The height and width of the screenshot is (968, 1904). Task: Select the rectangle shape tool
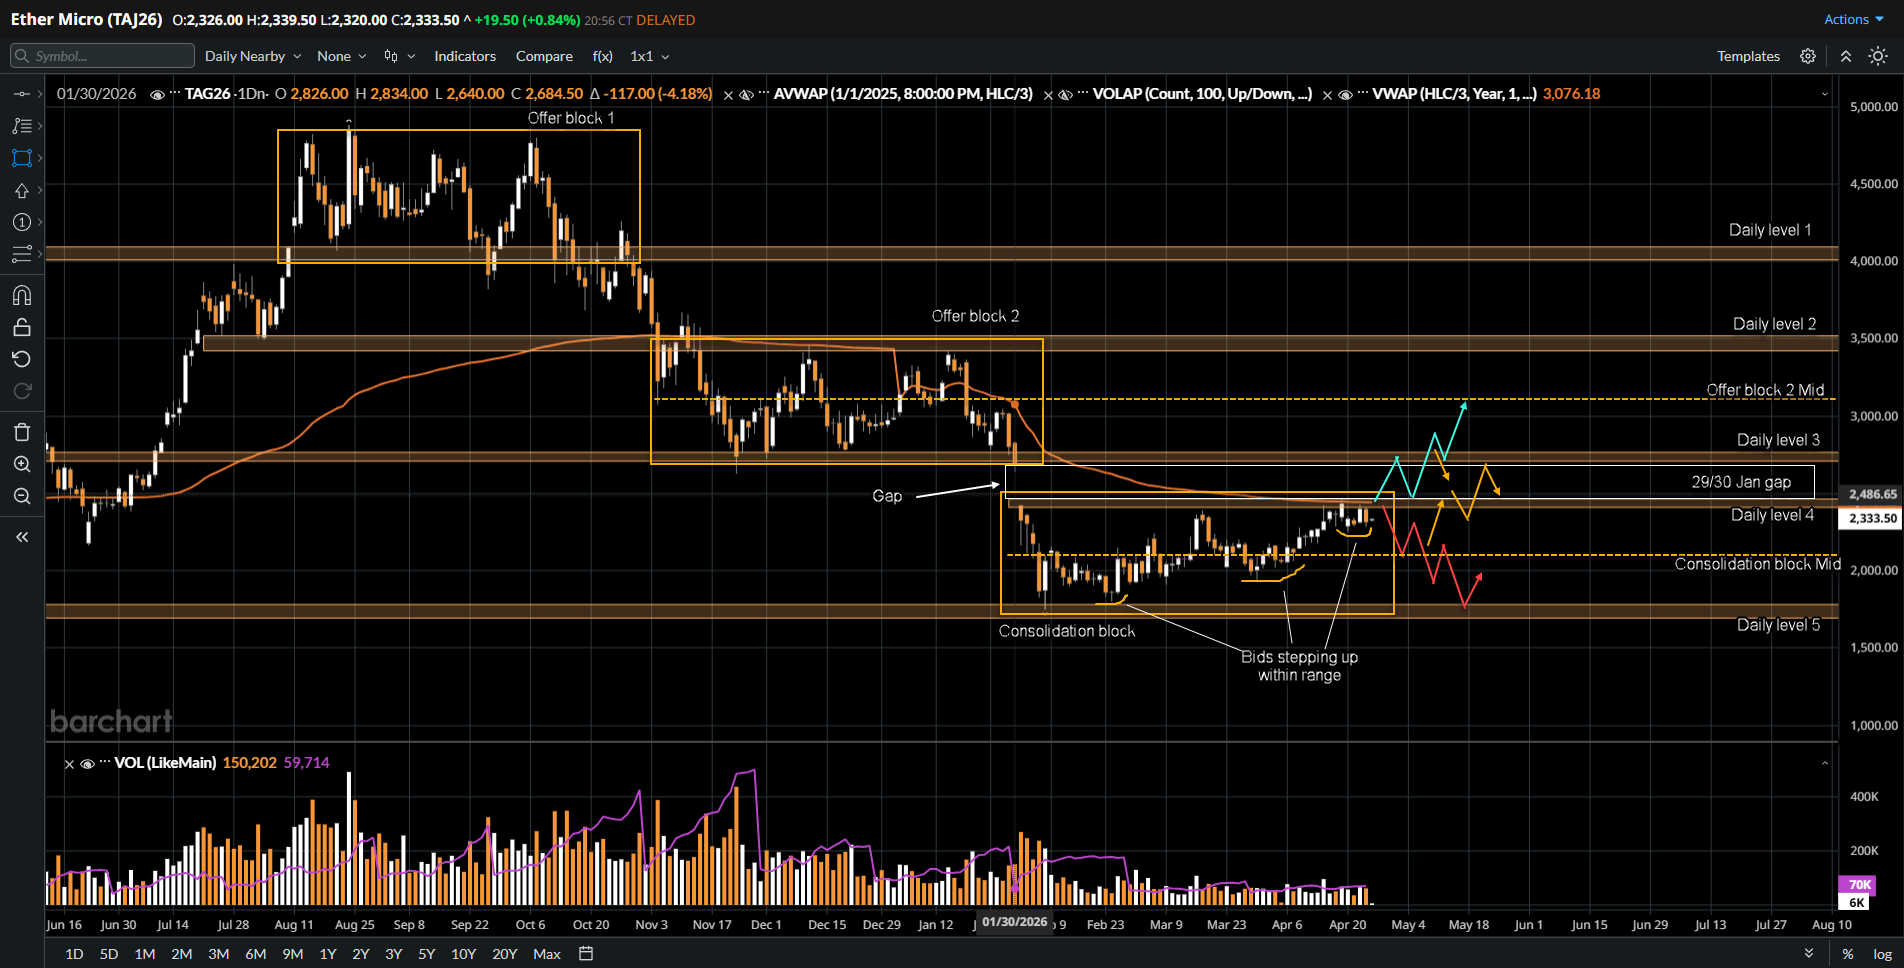(x=21, y=158)
